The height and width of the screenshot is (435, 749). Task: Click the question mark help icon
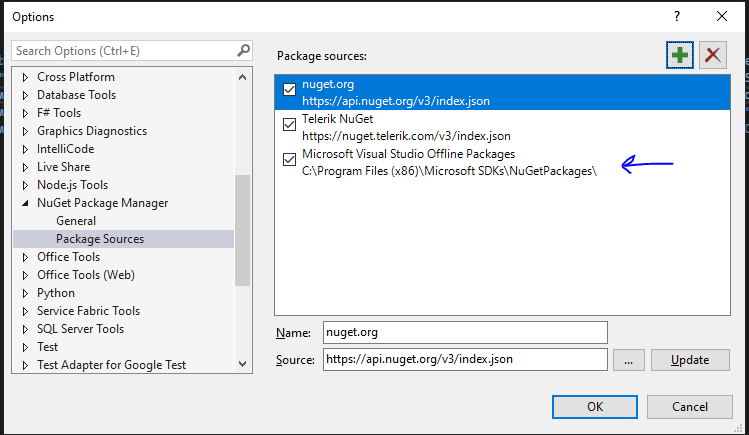click(677, 16)
